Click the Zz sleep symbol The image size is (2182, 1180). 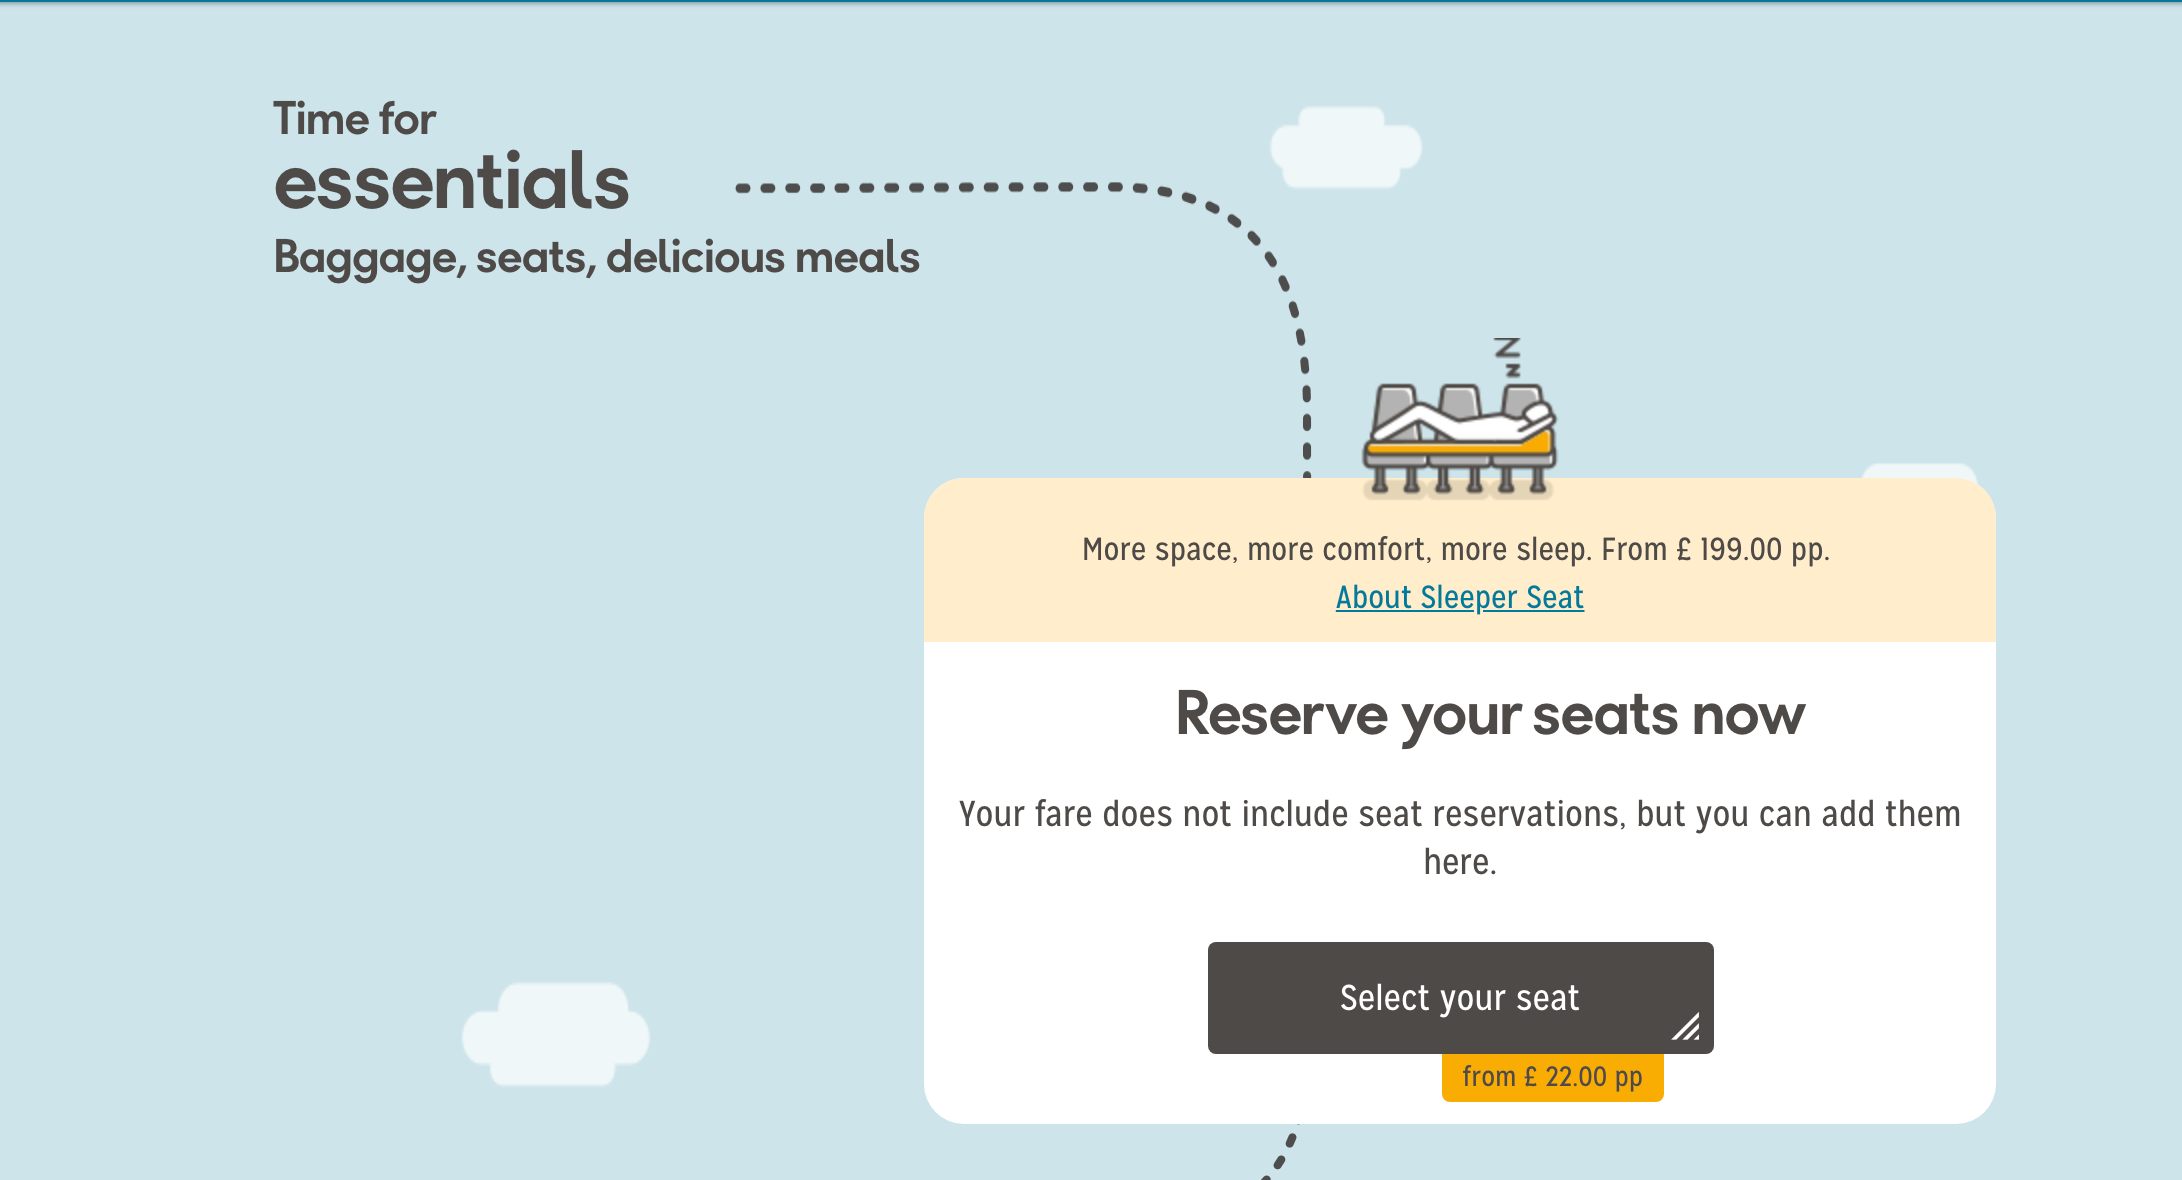click(x=1508, y=357)
